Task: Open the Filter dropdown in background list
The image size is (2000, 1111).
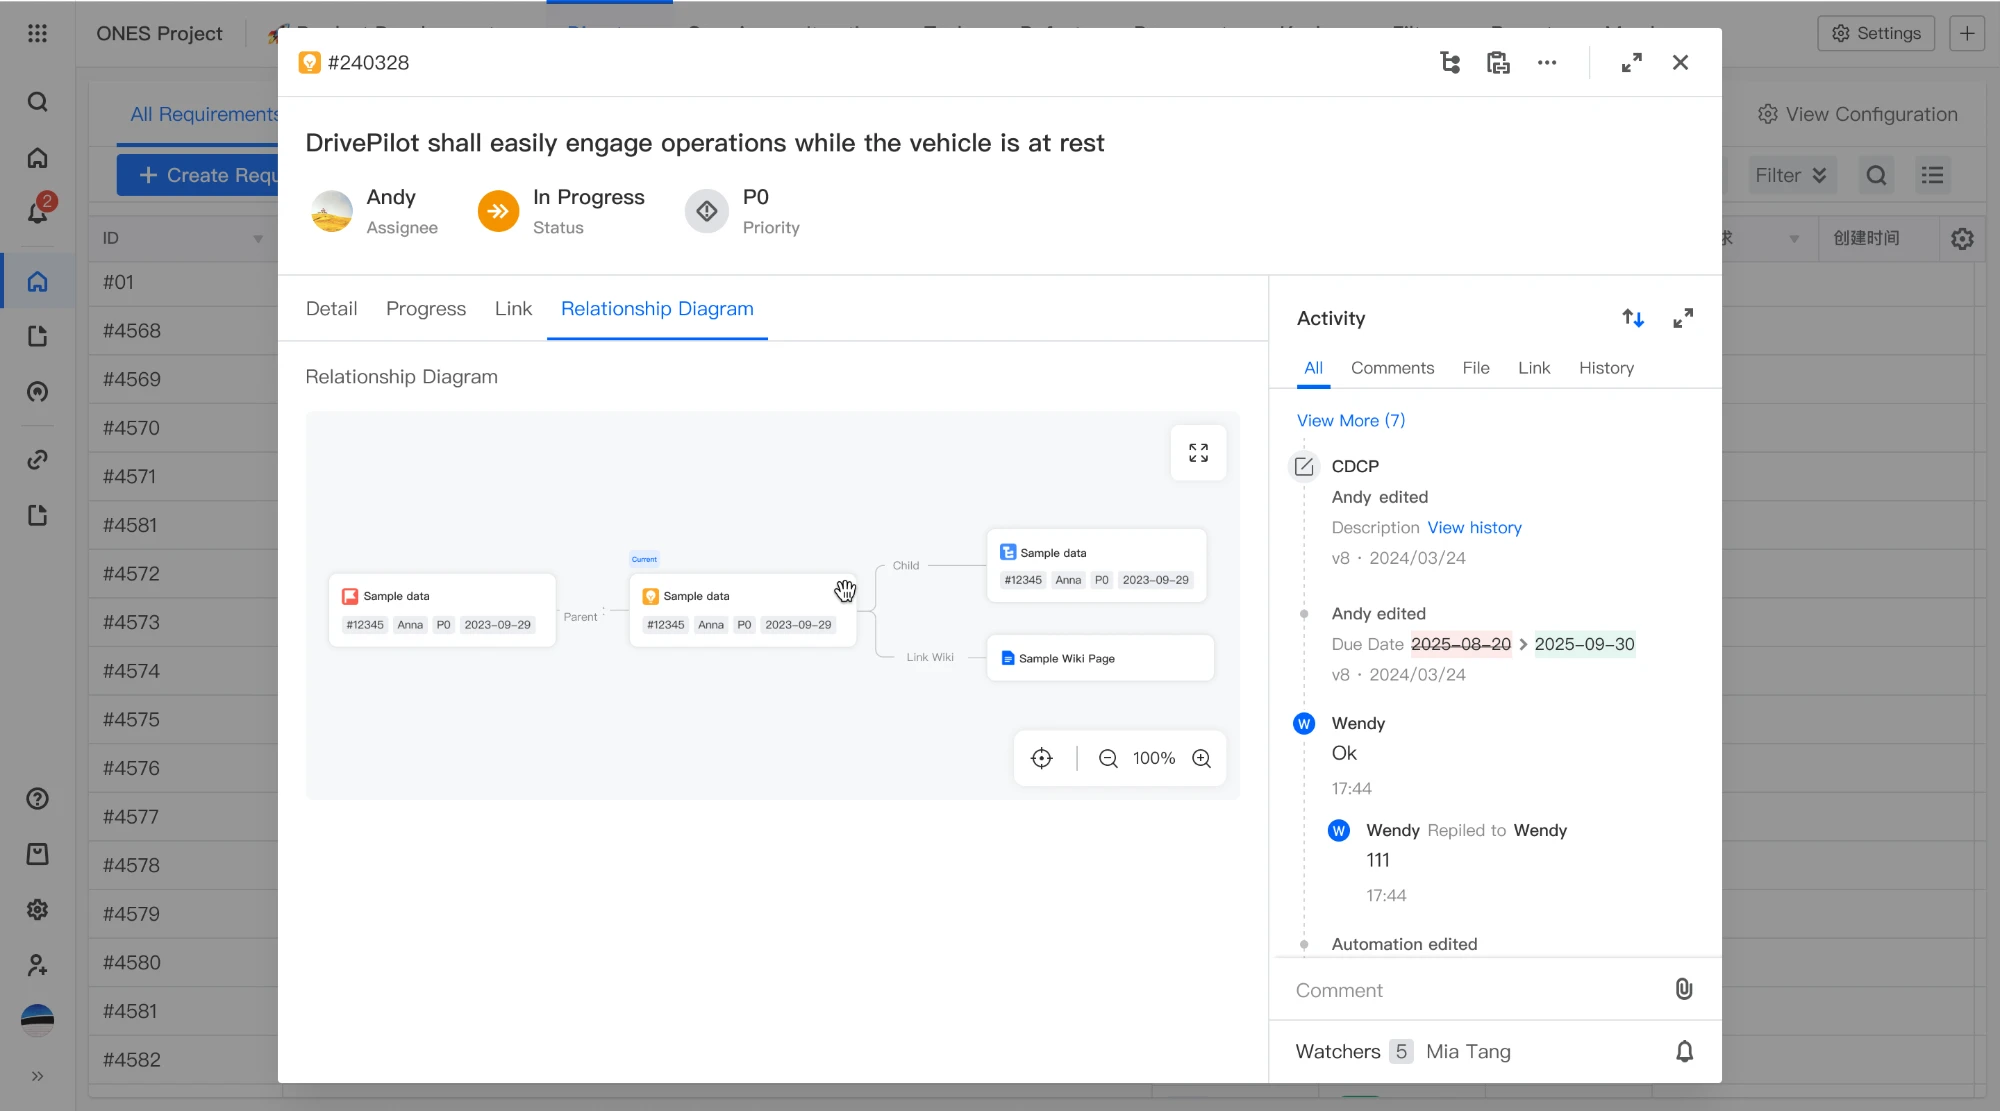Action: click(x=1791, y=175)
